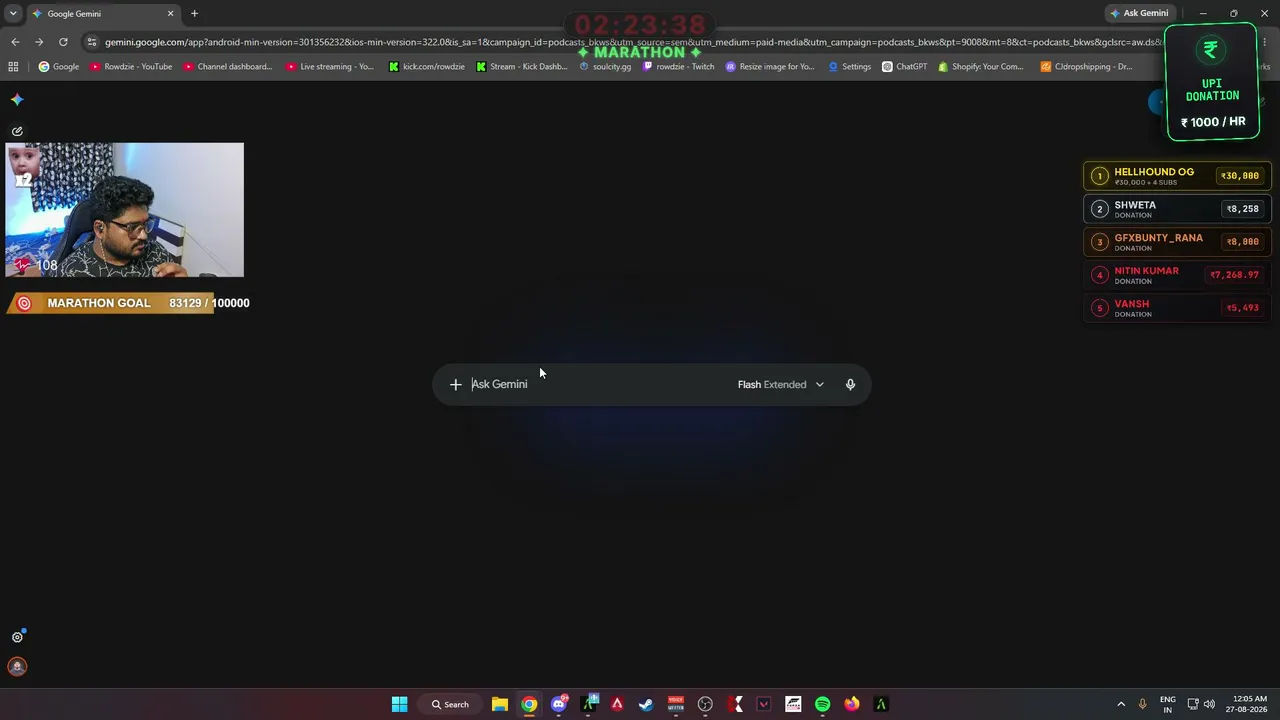Click the VANSH donation entry
1280x720 pixels.
coord(1177,308)
